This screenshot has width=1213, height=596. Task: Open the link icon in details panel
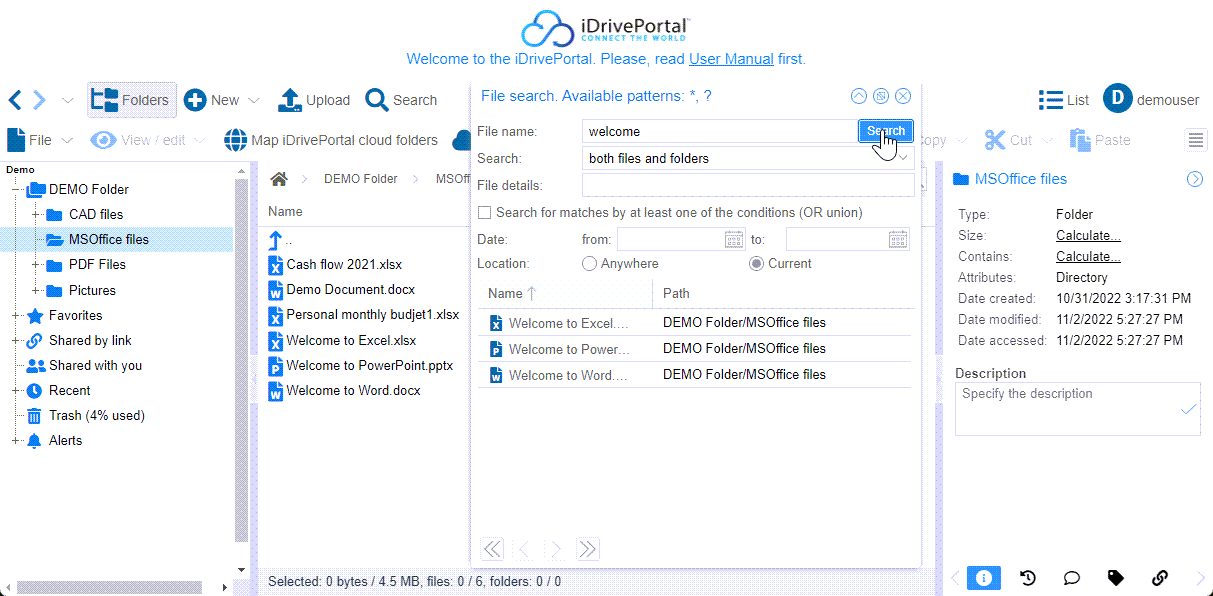coord(1160,578)
